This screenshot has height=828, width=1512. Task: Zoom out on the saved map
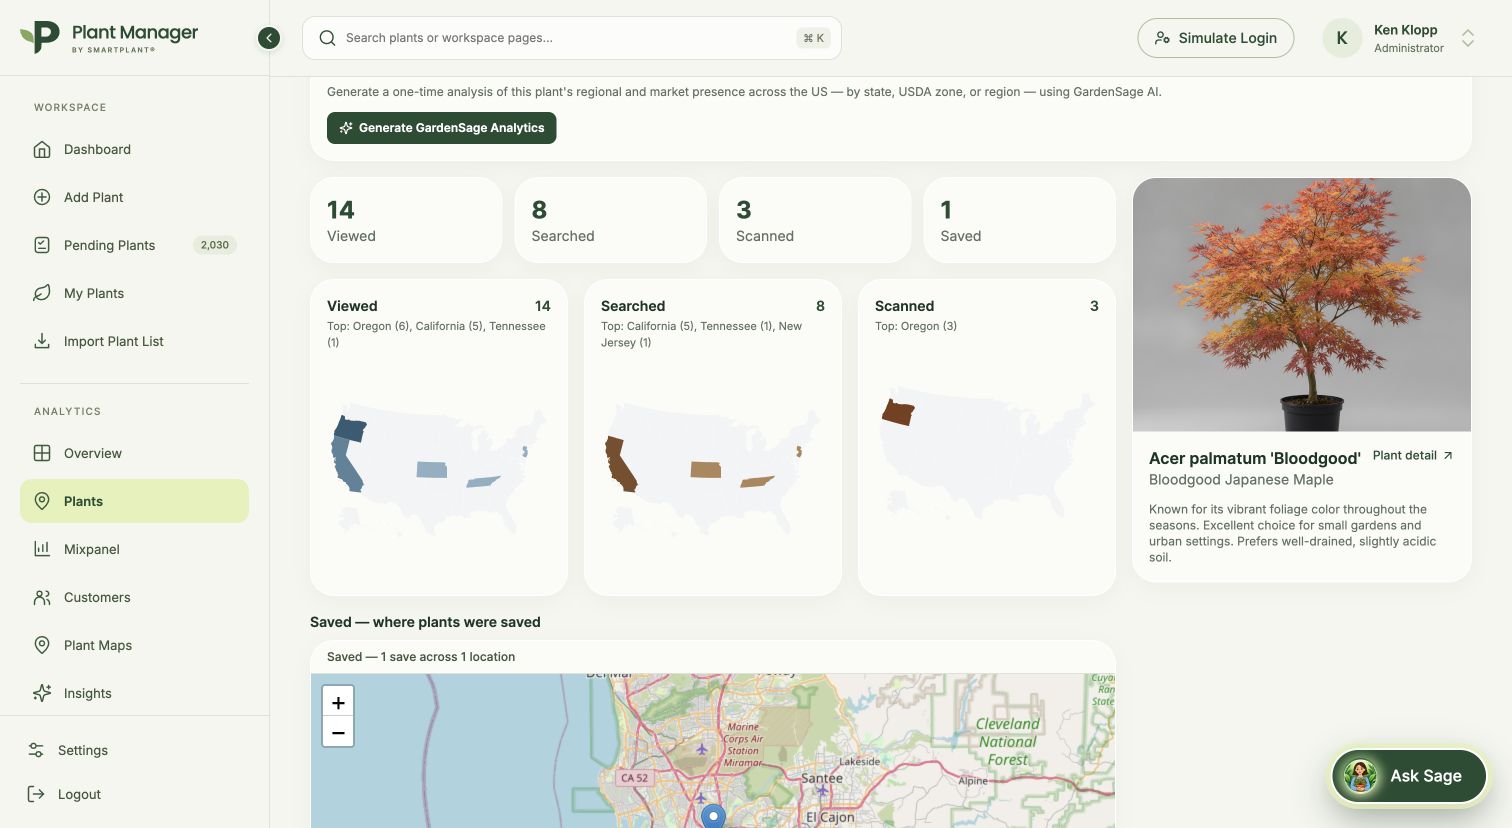point(338,732)
